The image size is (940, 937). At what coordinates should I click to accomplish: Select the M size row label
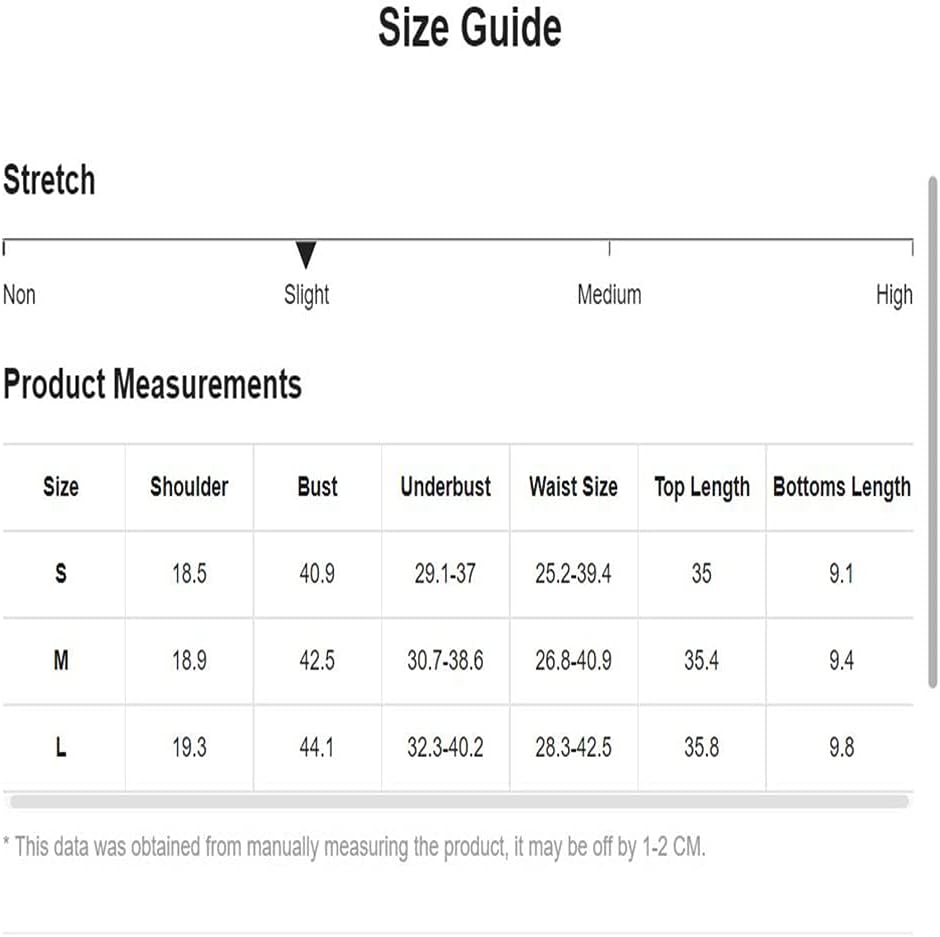pos(61,661)
